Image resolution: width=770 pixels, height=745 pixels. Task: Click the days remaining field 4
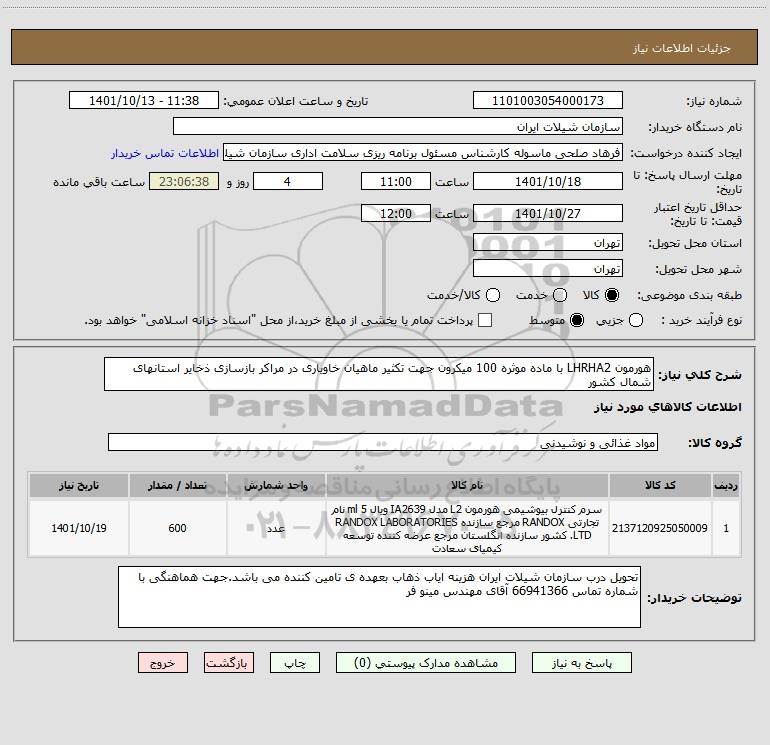pyautogui.click(x=288, y=181)
